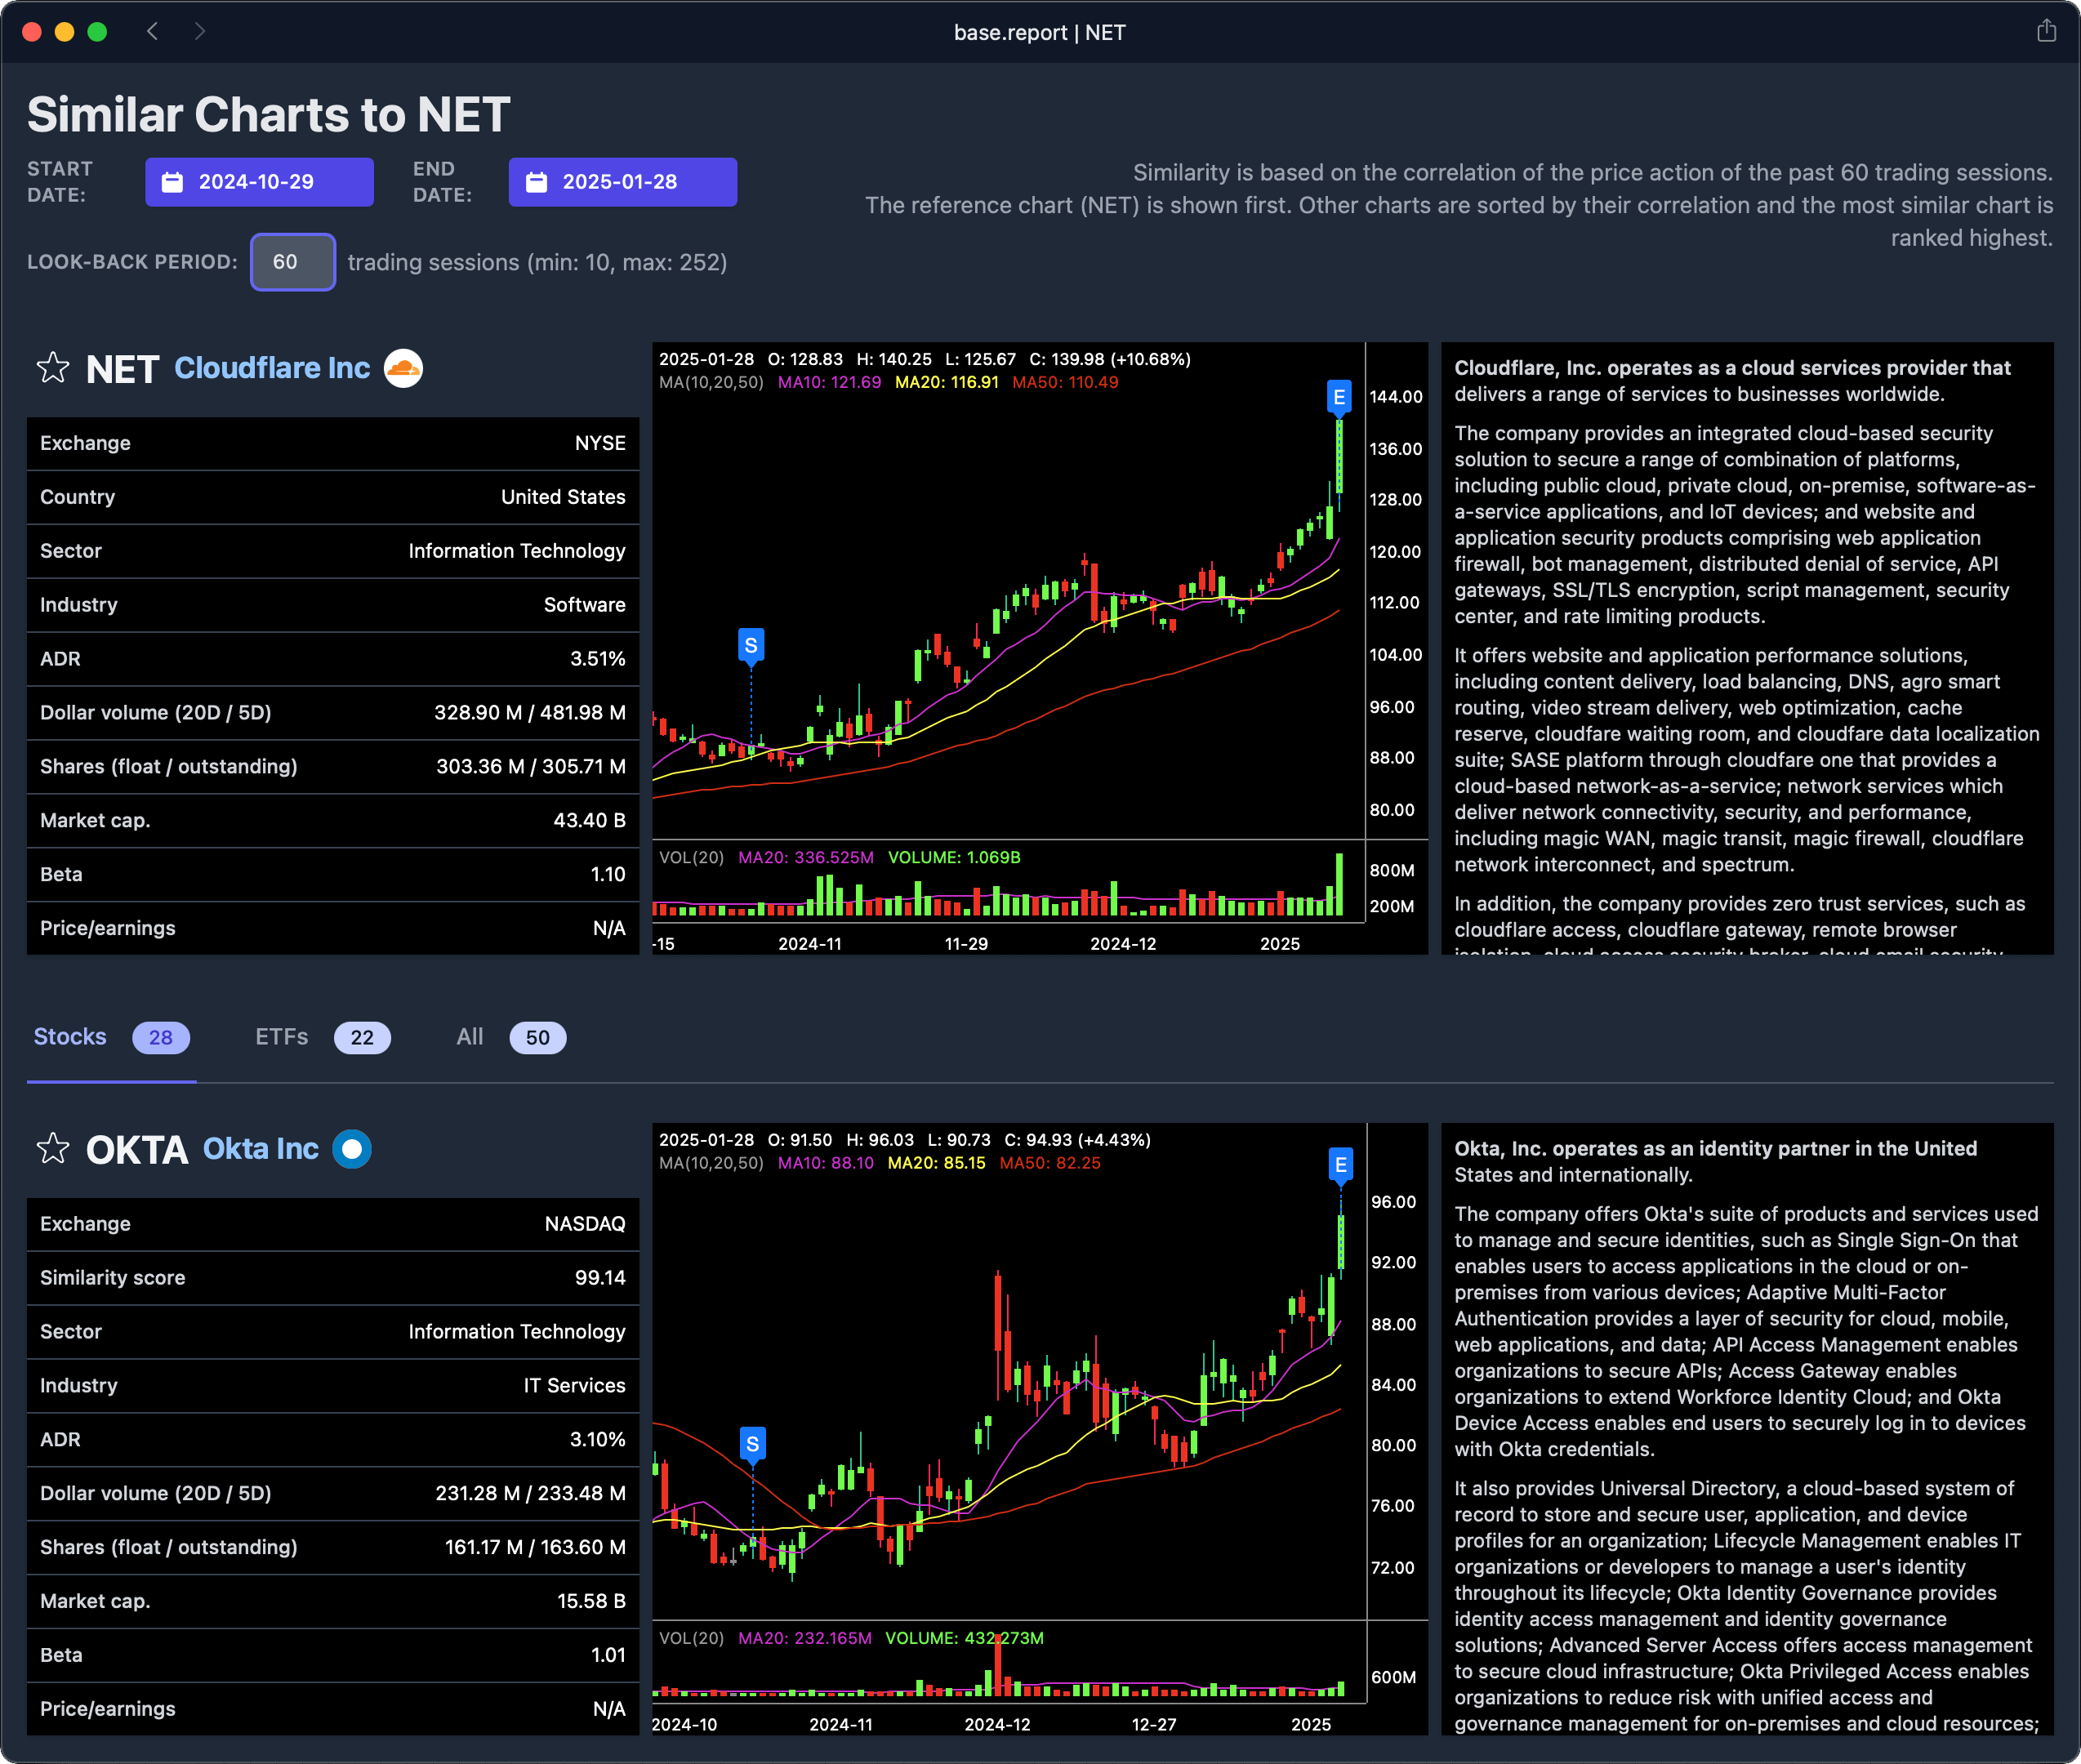Click NET VOLUME: 1.069B label
Viewport: 2081px width, 1764px height.
click(954, 857)
